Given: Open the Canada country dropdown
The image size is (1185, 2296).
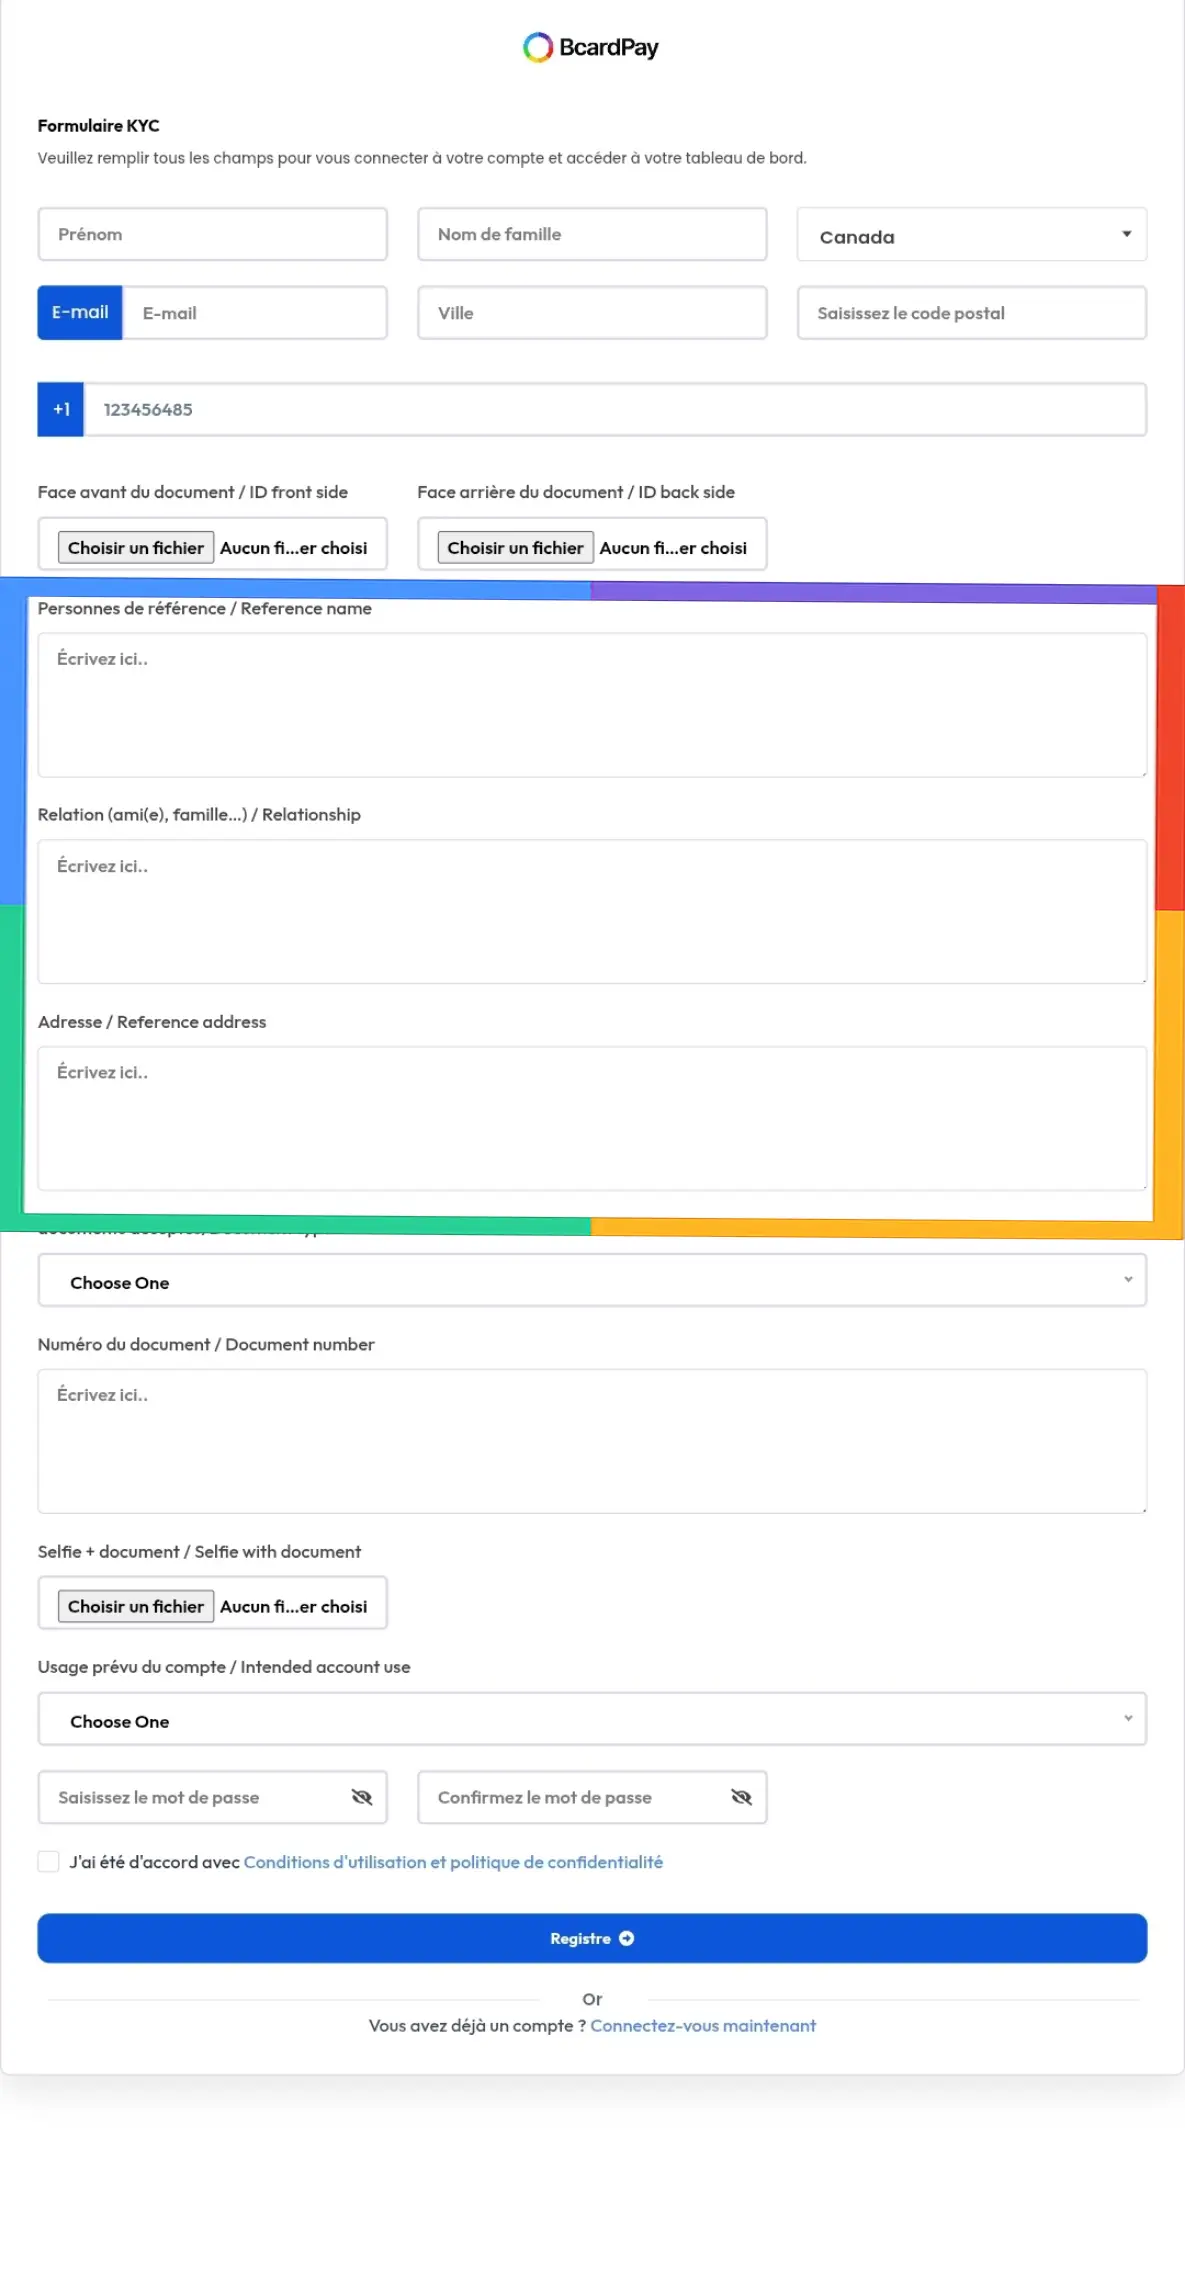Looking at the screenshot, I should 971,235.
